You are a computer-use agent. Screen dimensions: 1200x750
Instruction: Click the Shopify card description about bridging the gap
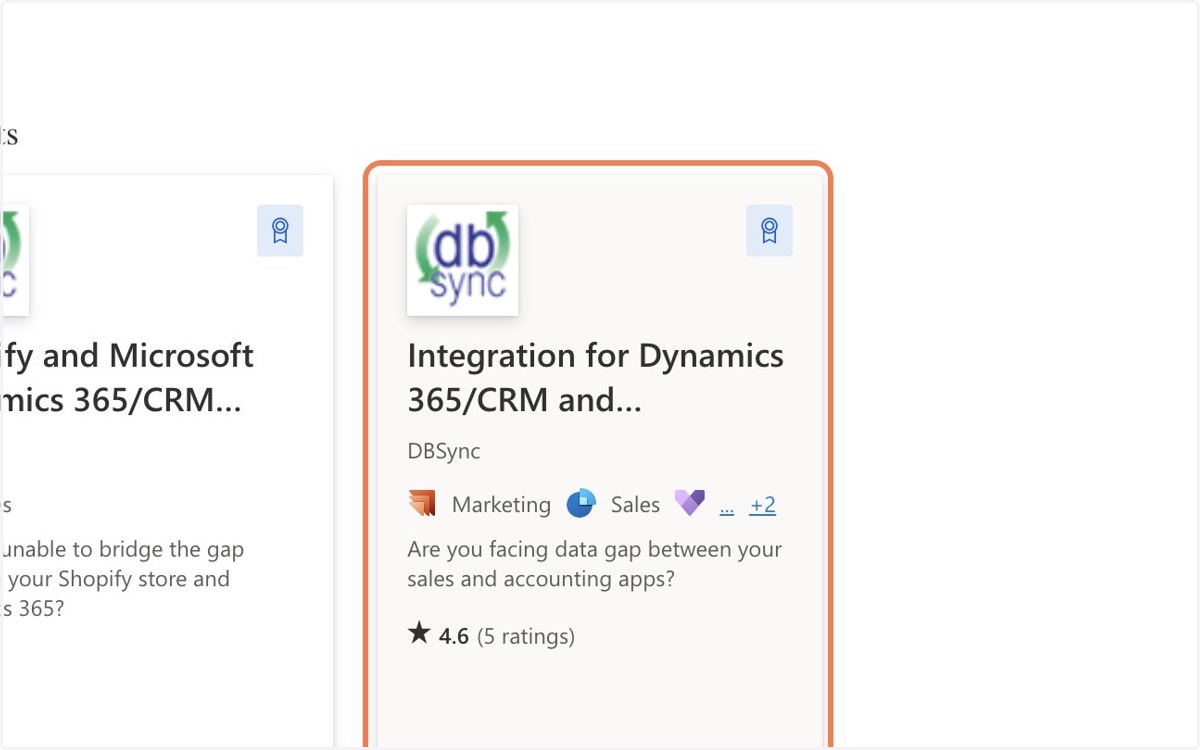[122, 578]
